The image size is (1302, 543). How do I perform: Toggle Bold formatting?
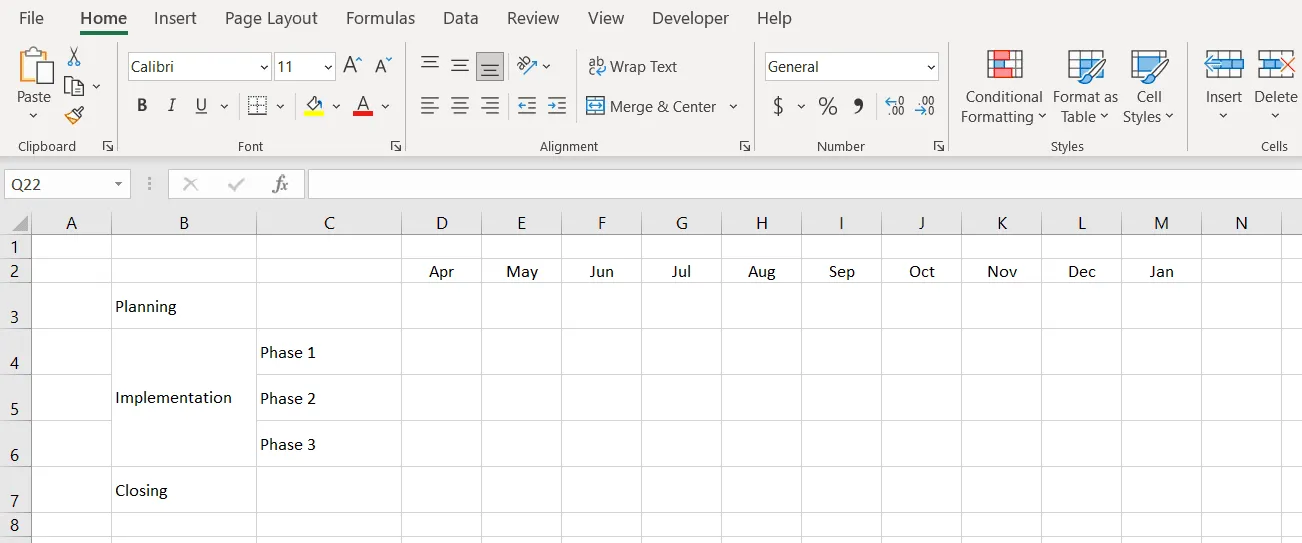point(142,106)
